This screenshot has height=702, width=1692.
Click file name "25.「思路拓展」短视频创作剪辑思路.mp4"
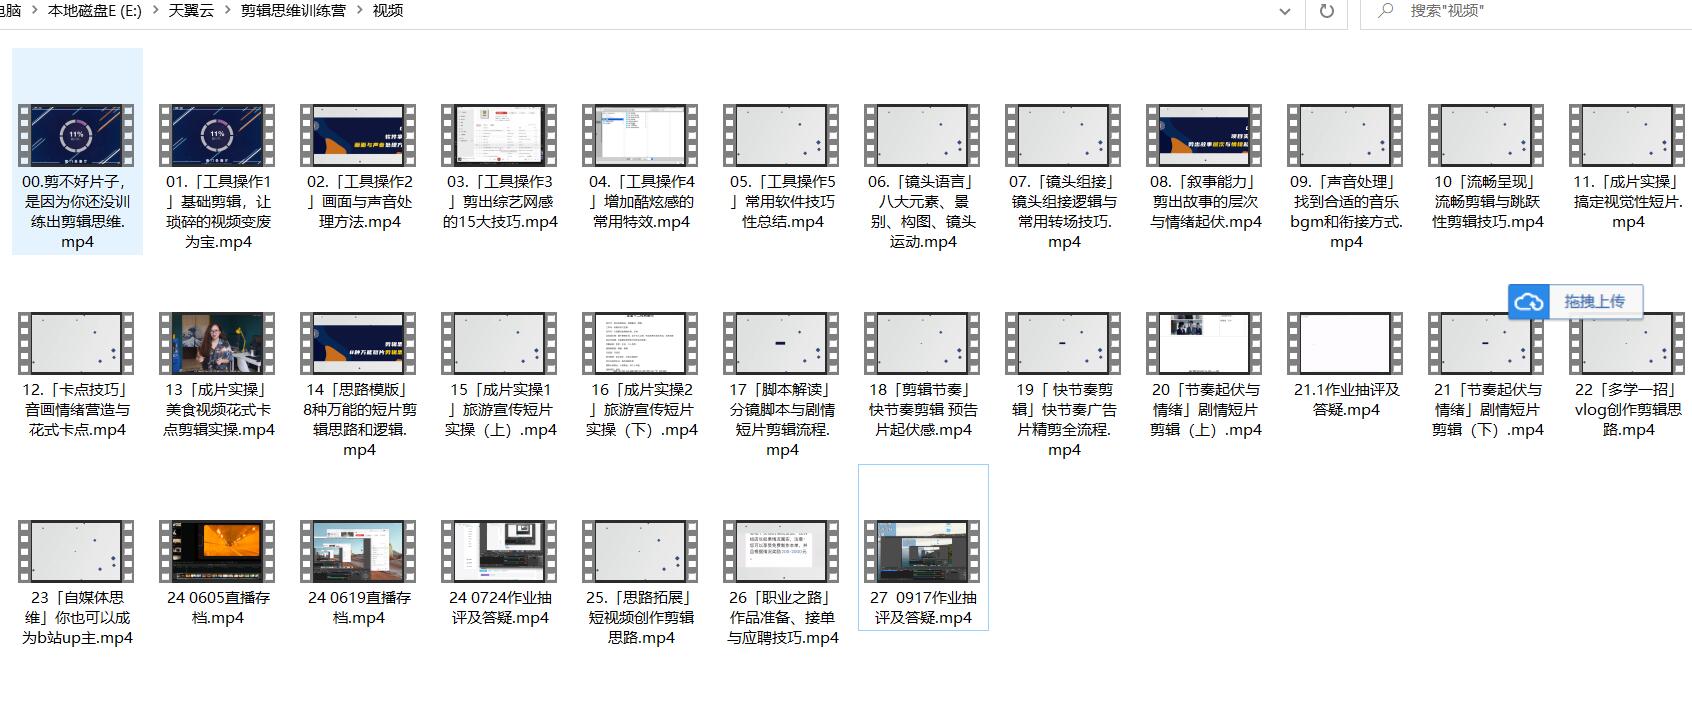(x=641, y=618)
